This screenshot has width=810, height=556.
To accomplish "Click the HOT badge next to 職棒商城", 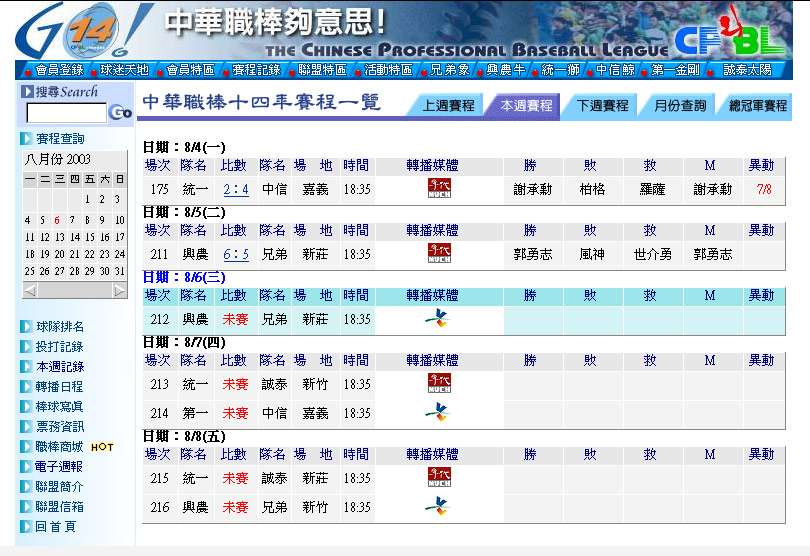I will pyautogui.click(x=102, y=447).
